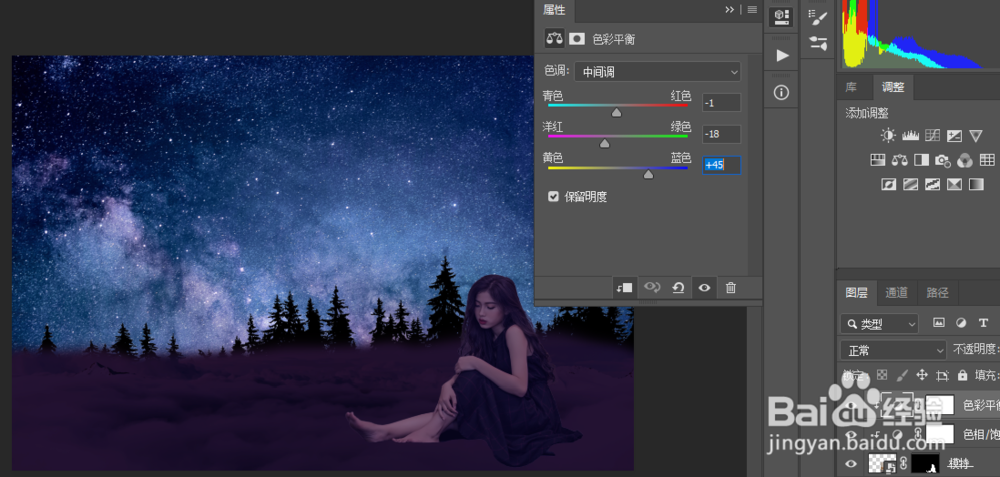Select the 调整 tab

point(893,87)
